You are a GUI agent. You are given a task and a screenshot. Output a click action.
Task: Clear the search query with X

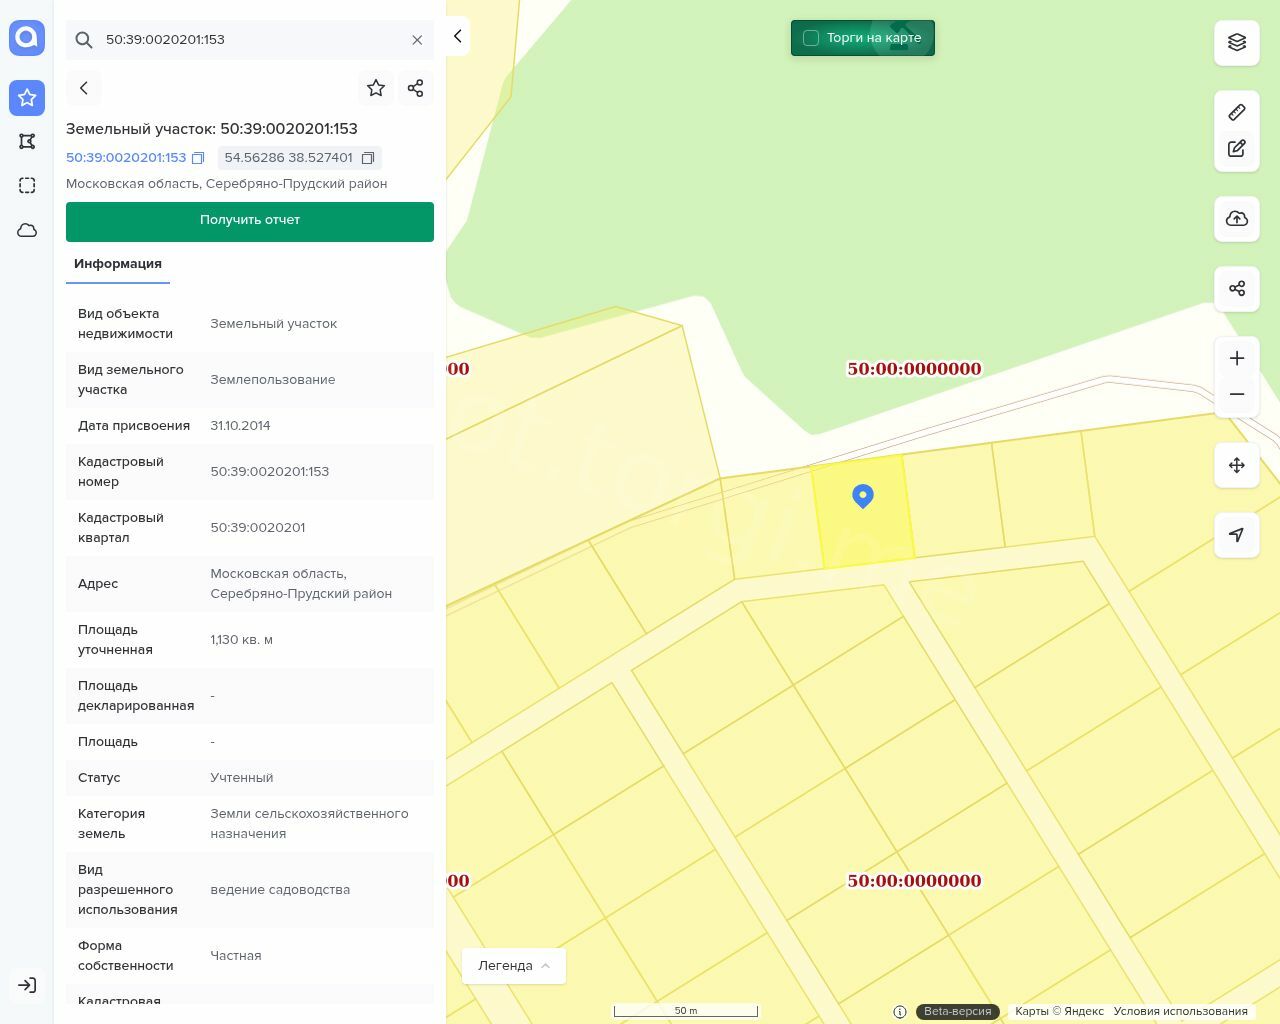417,40
